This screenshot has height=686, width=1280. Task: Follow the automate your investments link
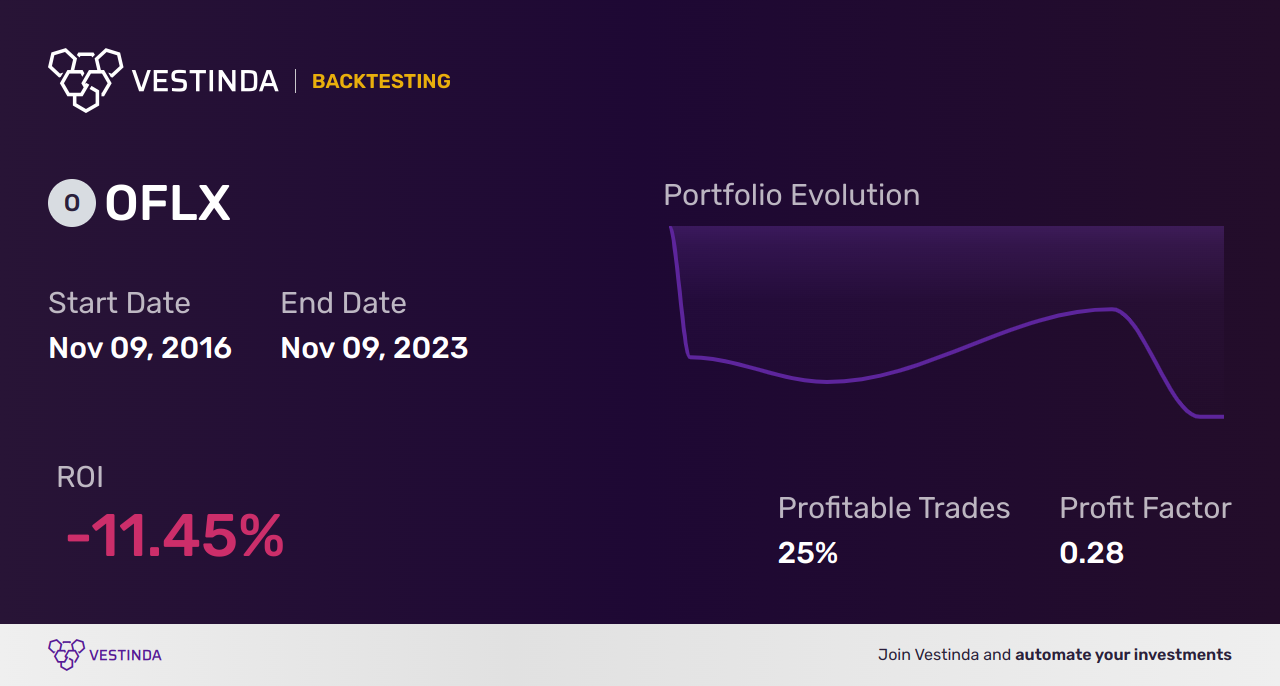[1123, 655]
